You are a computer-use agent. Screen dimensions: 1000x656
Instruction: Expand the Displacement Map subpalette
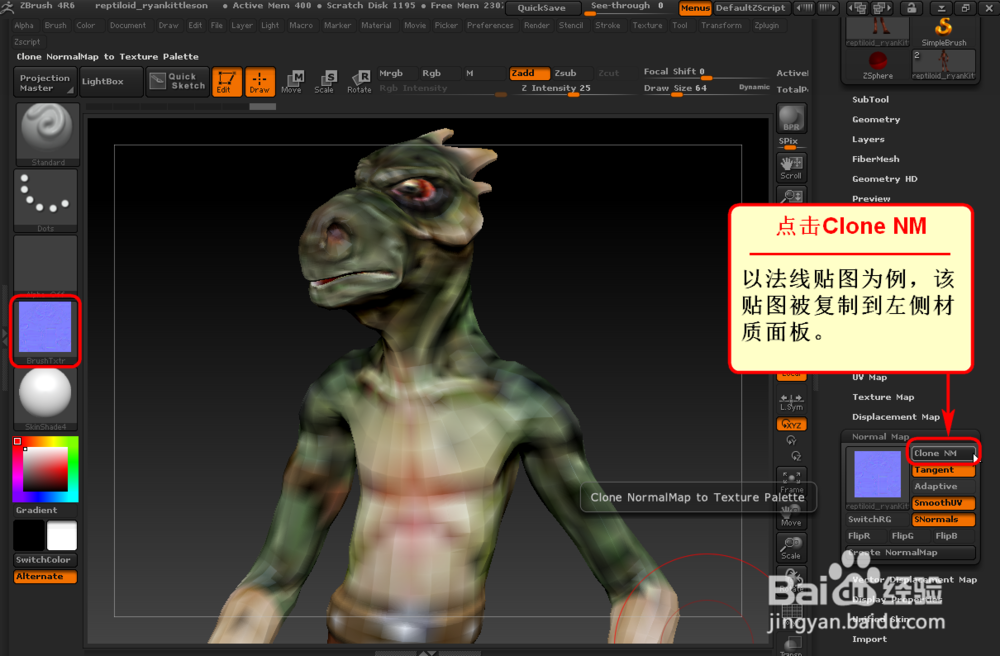coord(895,417)
